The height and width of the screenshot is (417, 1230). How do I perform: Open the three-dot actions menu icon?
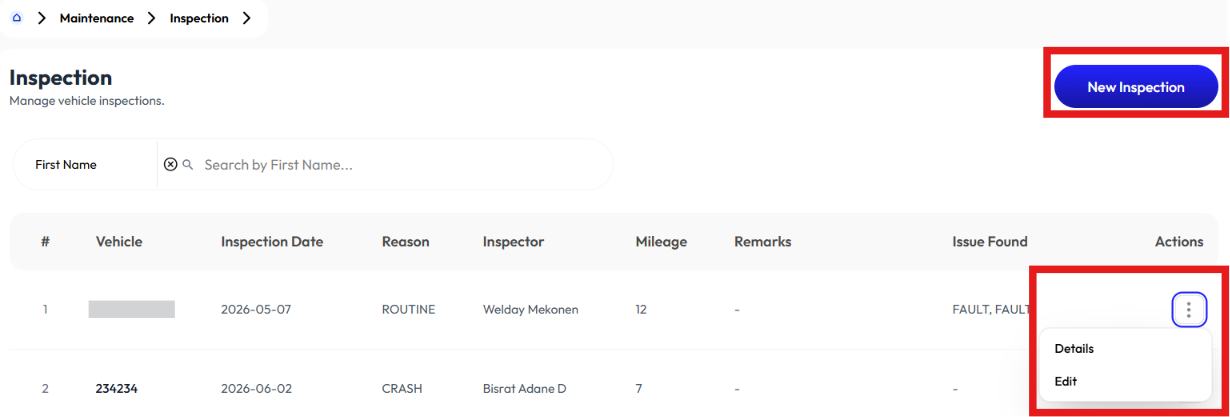click(x=1189, y=310)
